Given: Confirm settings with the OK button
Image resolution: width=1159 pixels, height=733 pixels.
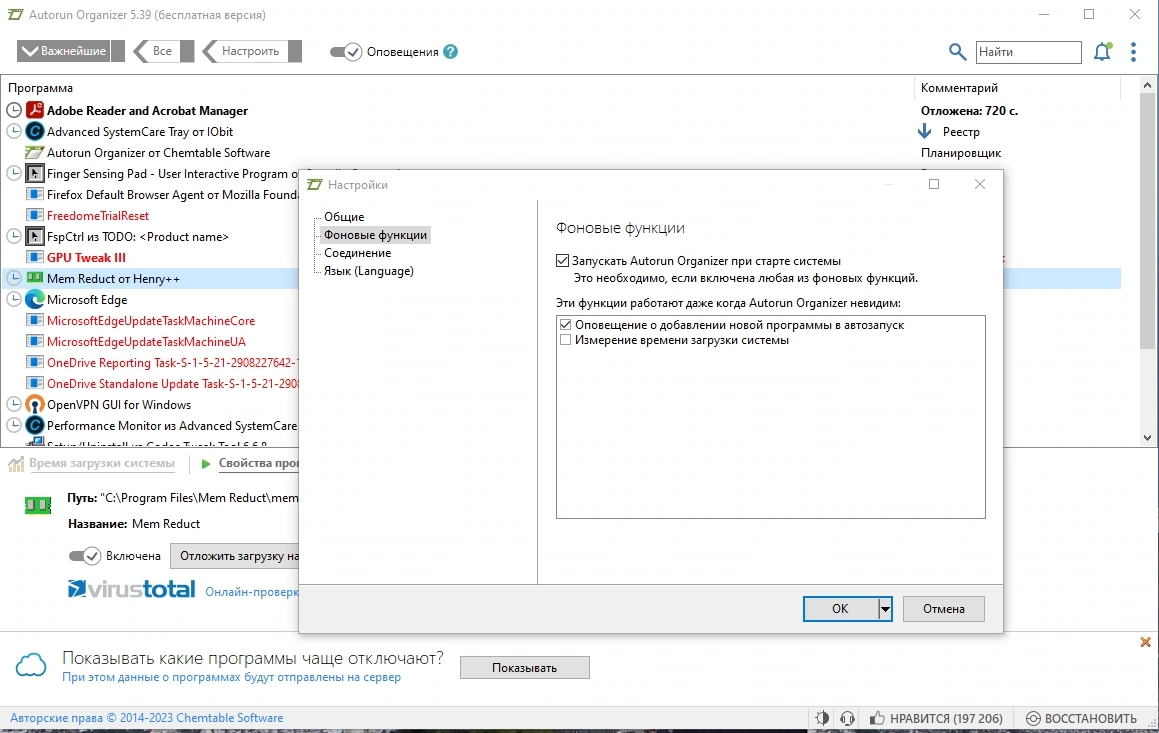Looking at the screenshot, I should click(840, 609).
